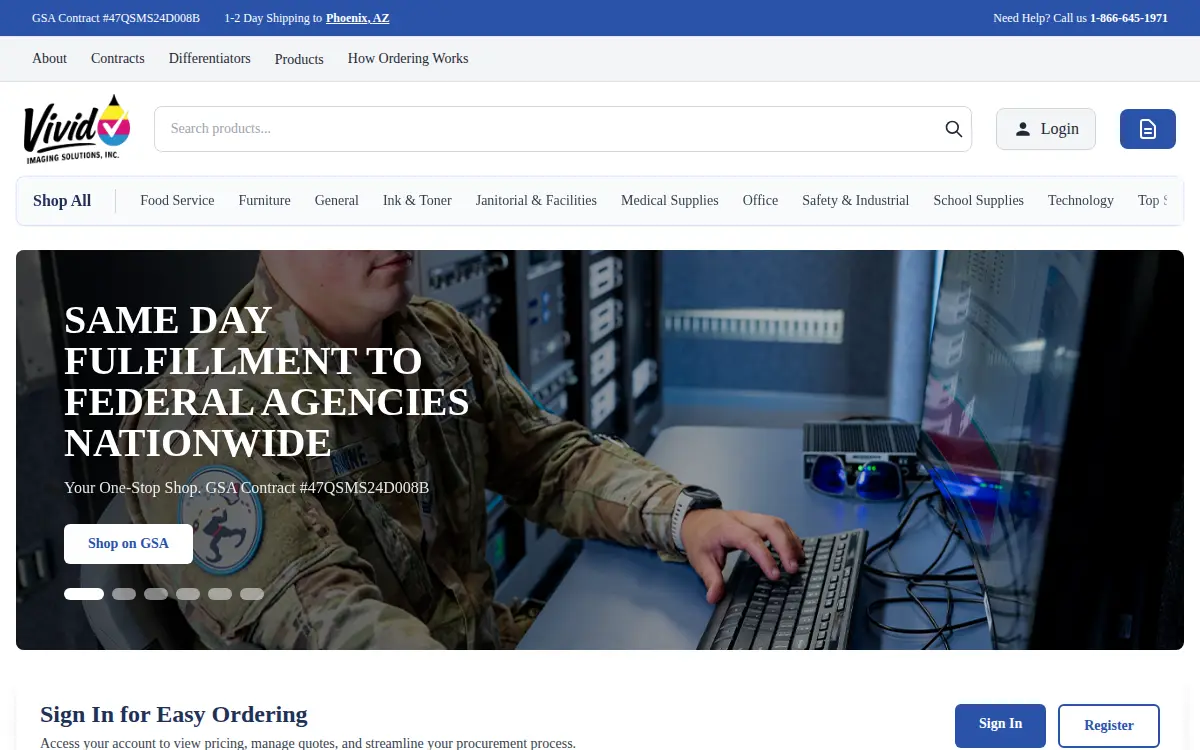This screenshot has height=750, width=1200.
Task: Select the fifth carousel slide indicator
Action: 220,594
